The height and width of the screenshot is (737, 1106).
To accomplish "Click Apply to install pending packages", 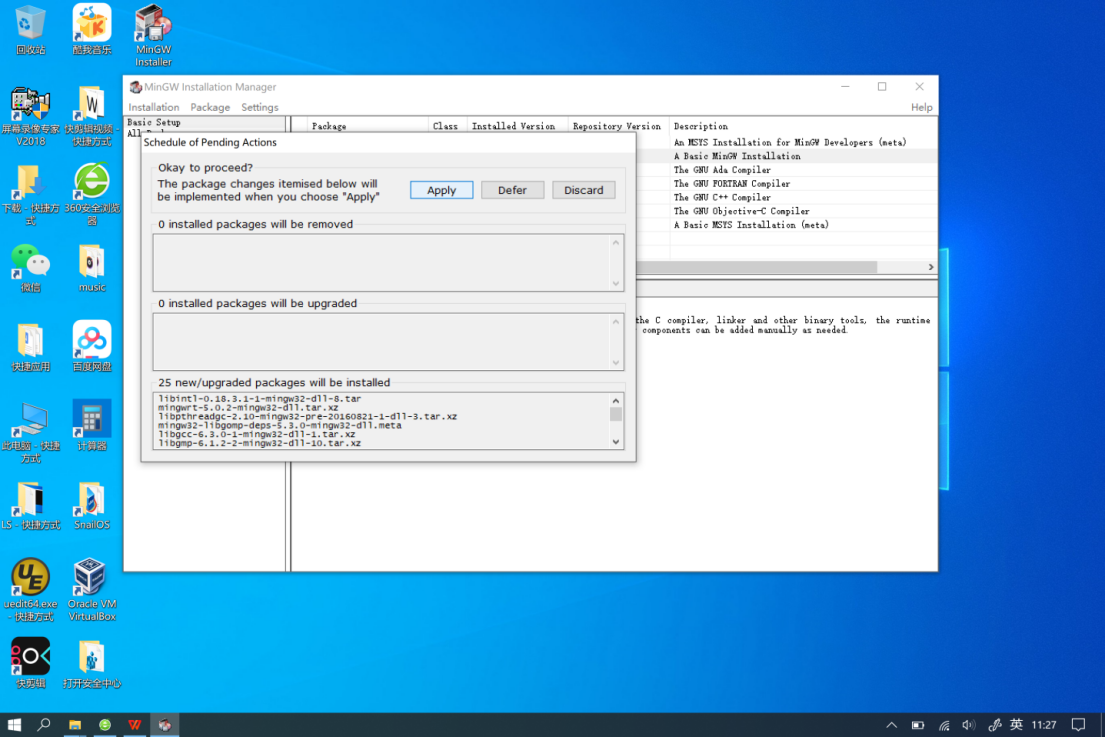I will point(442,190).
